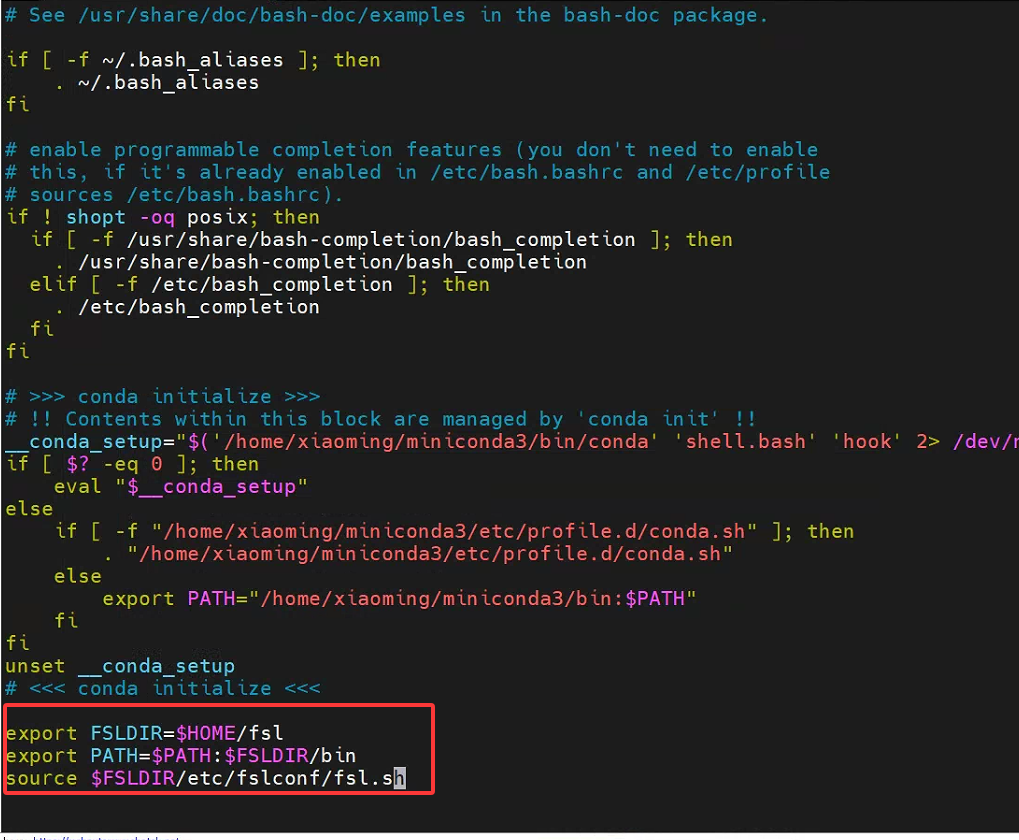Click the 'if [ -f "/home/xiaoming/miniconda3/etc/profile.d/conda.sh" ]' line
This screenshot has height=840, width=1019.
[454, 531]
